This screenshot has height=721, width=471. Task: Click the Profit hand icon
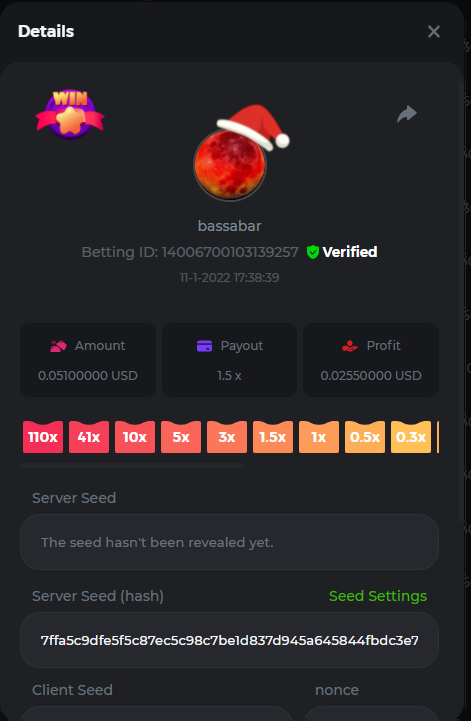[x=350, y=346]
